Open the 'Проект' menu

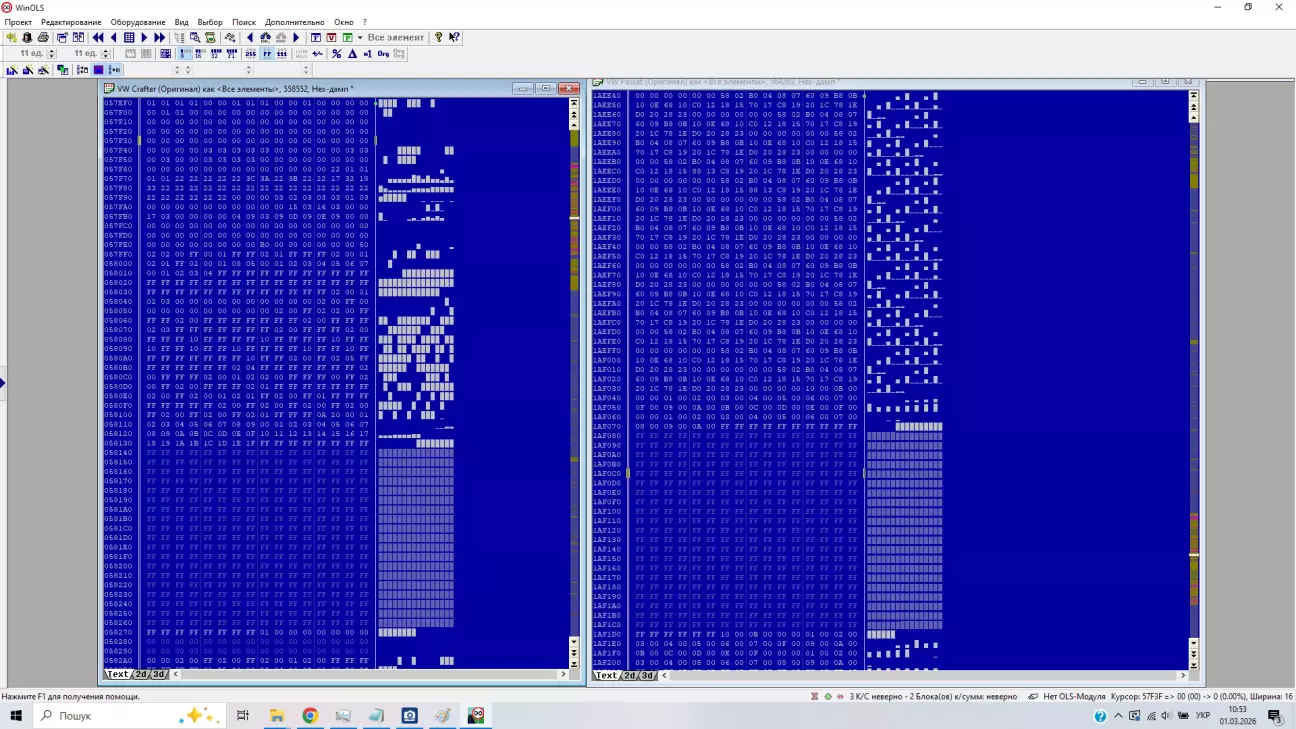coord(18,22)
